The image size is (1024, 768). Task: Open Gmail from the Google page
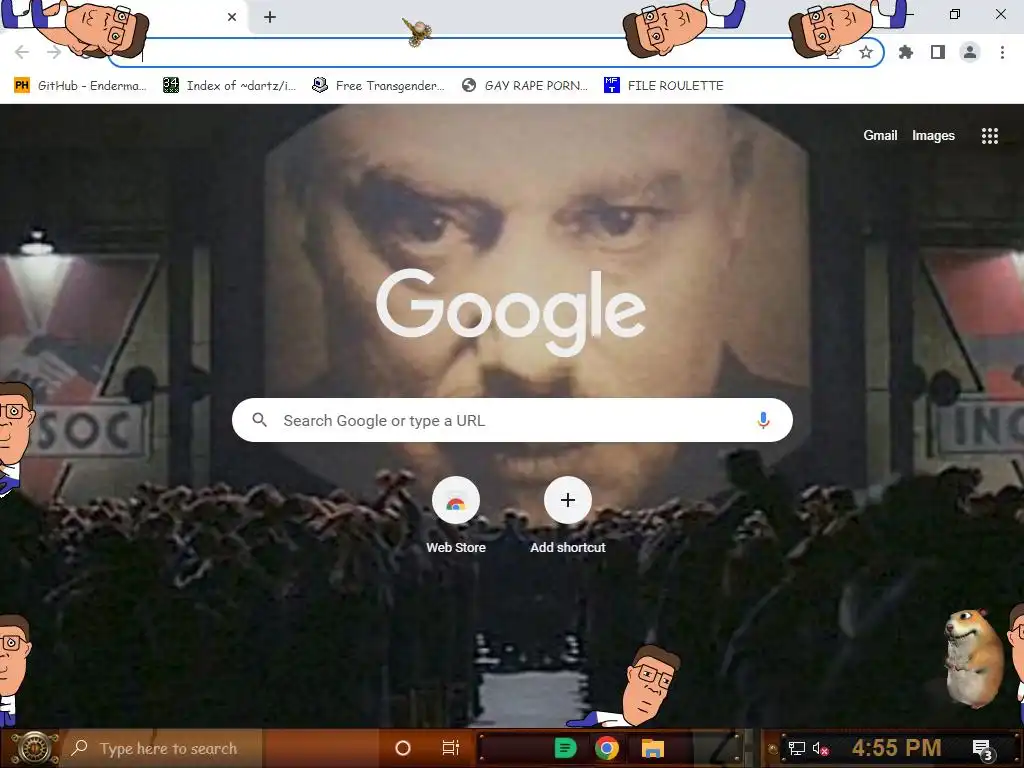[x=880, y=135]
